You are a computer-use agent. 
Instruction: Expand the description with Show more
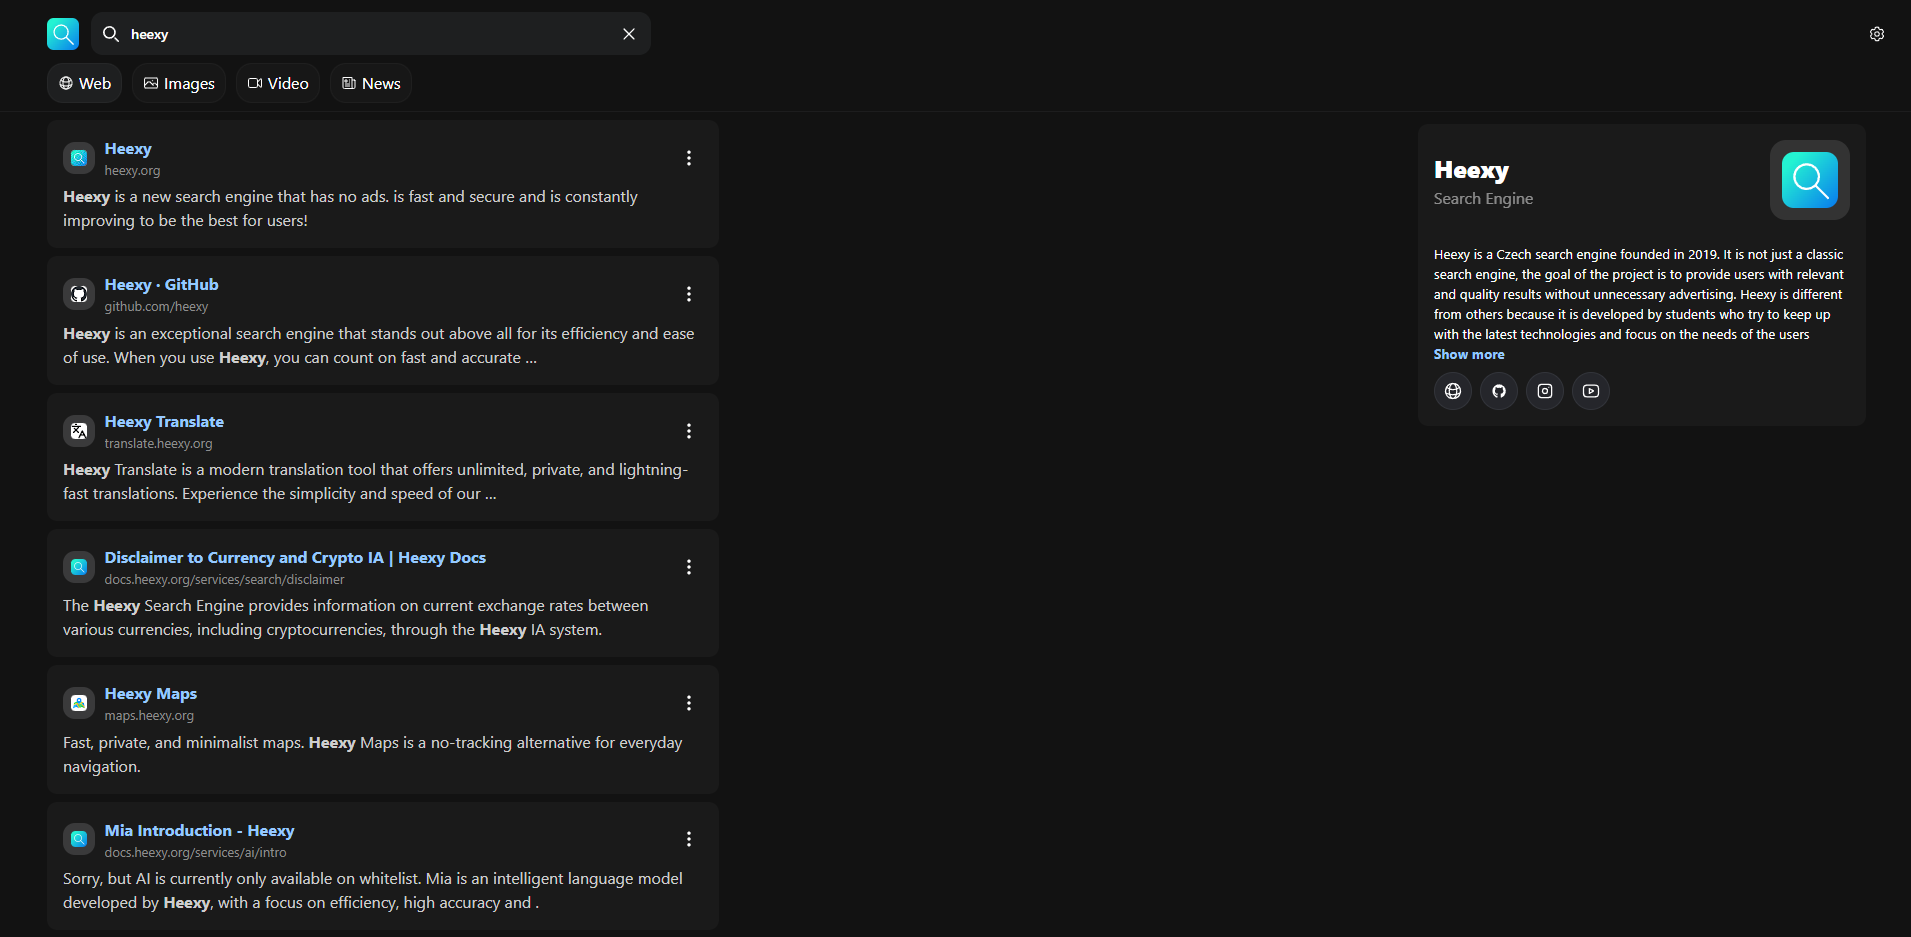[x=1469, y=355]
